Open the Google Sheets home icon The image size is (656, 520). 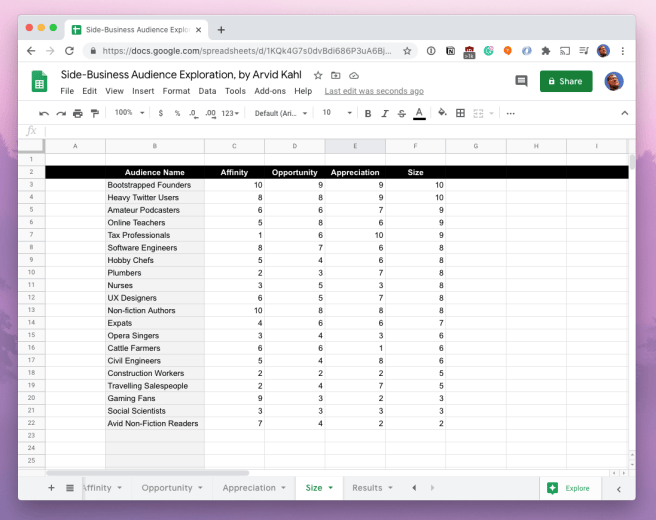tap(39, 81)
